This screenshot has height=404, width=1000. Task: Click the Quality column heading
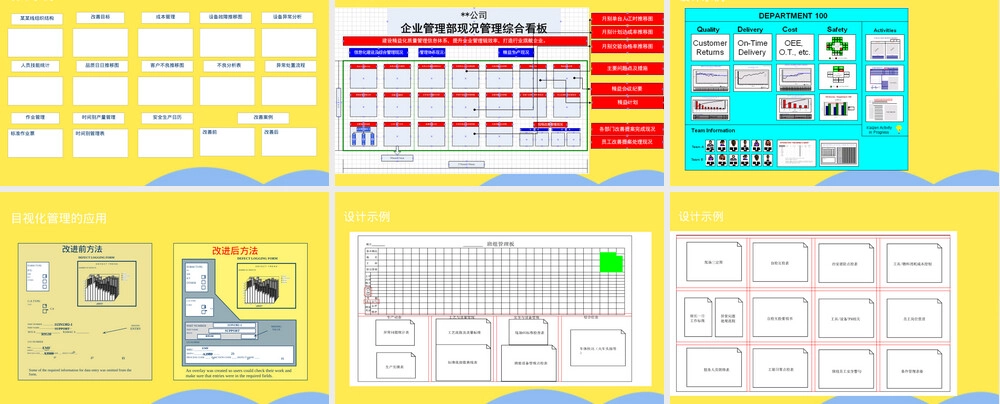tap(708, 29)
